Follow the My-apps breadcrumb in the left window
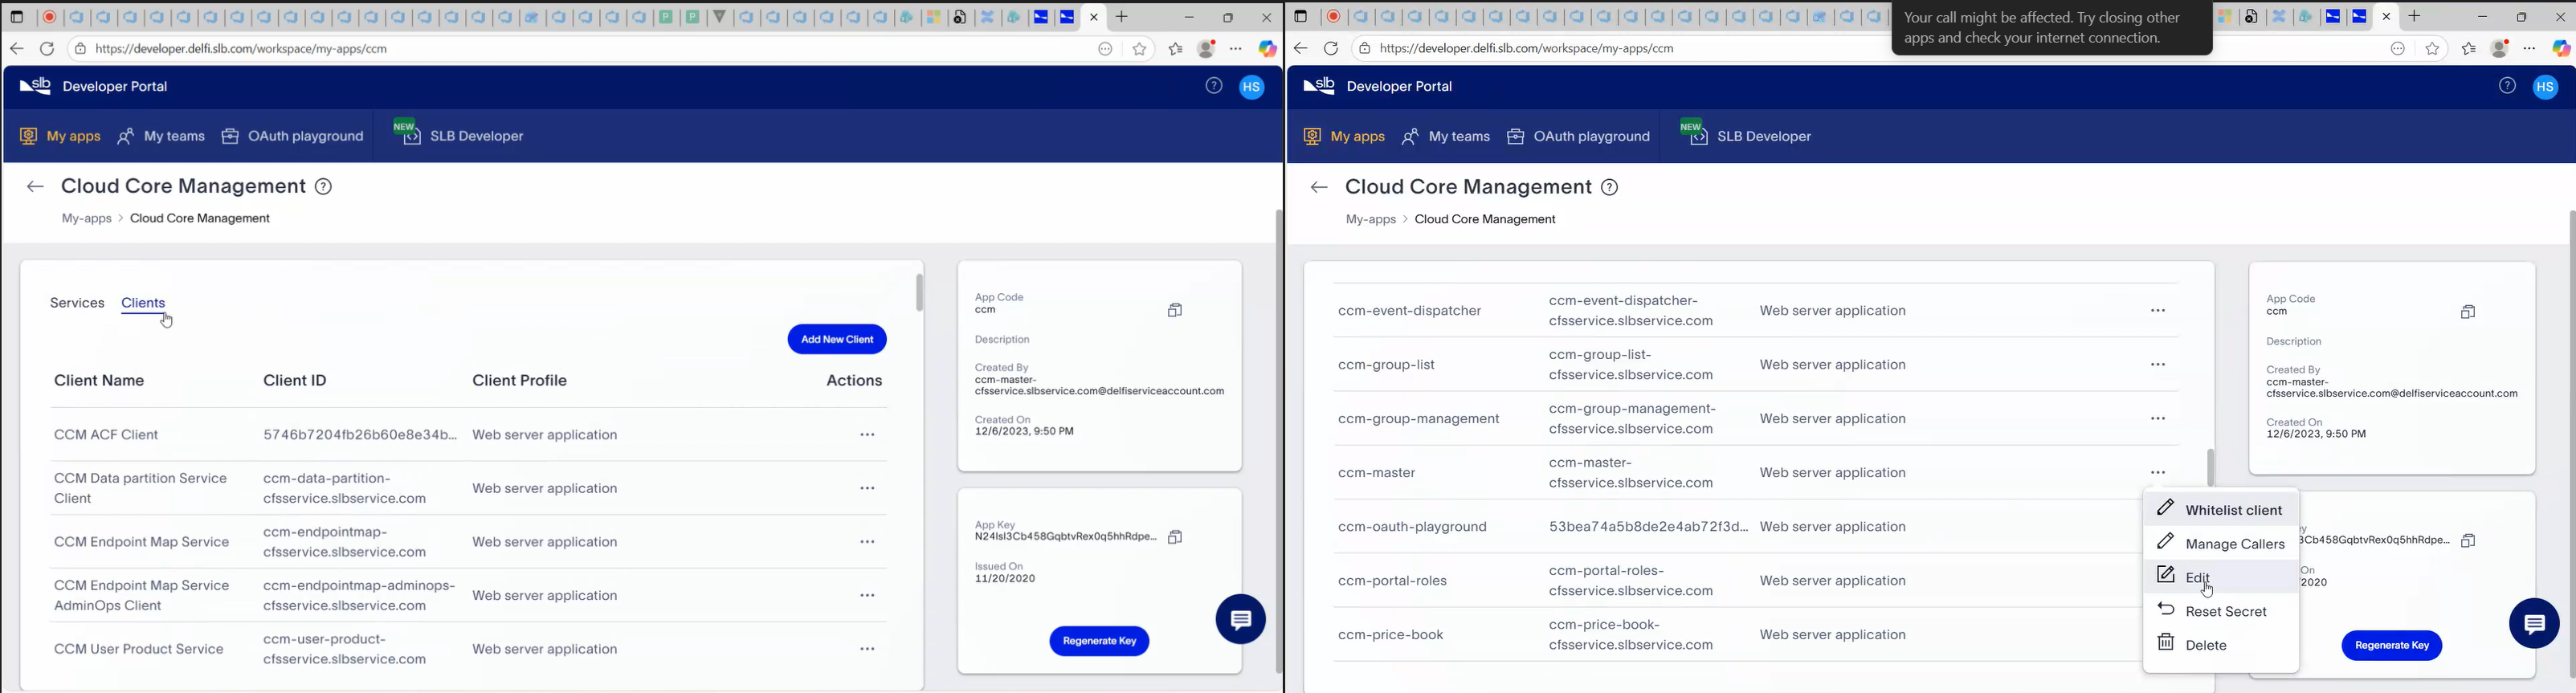The height and width of the screenshot is (693, 2576). point(86,219)
